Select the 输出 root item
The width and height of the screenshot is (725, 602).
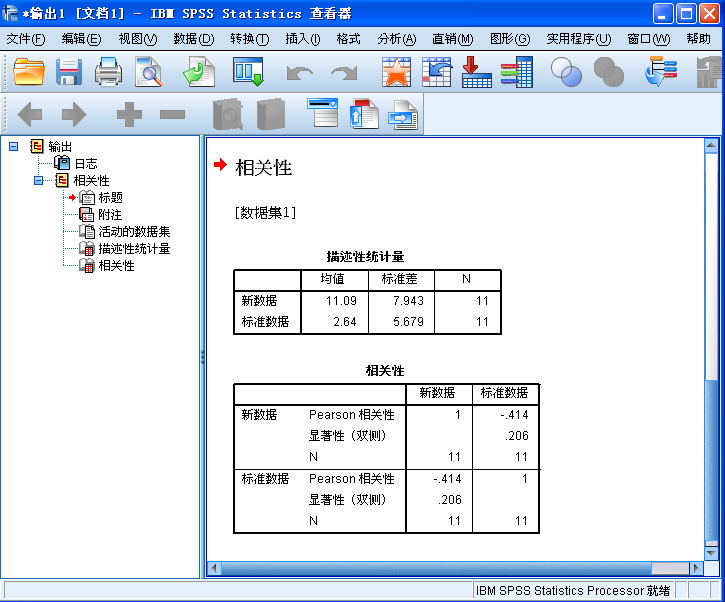[x=60, y=147]
